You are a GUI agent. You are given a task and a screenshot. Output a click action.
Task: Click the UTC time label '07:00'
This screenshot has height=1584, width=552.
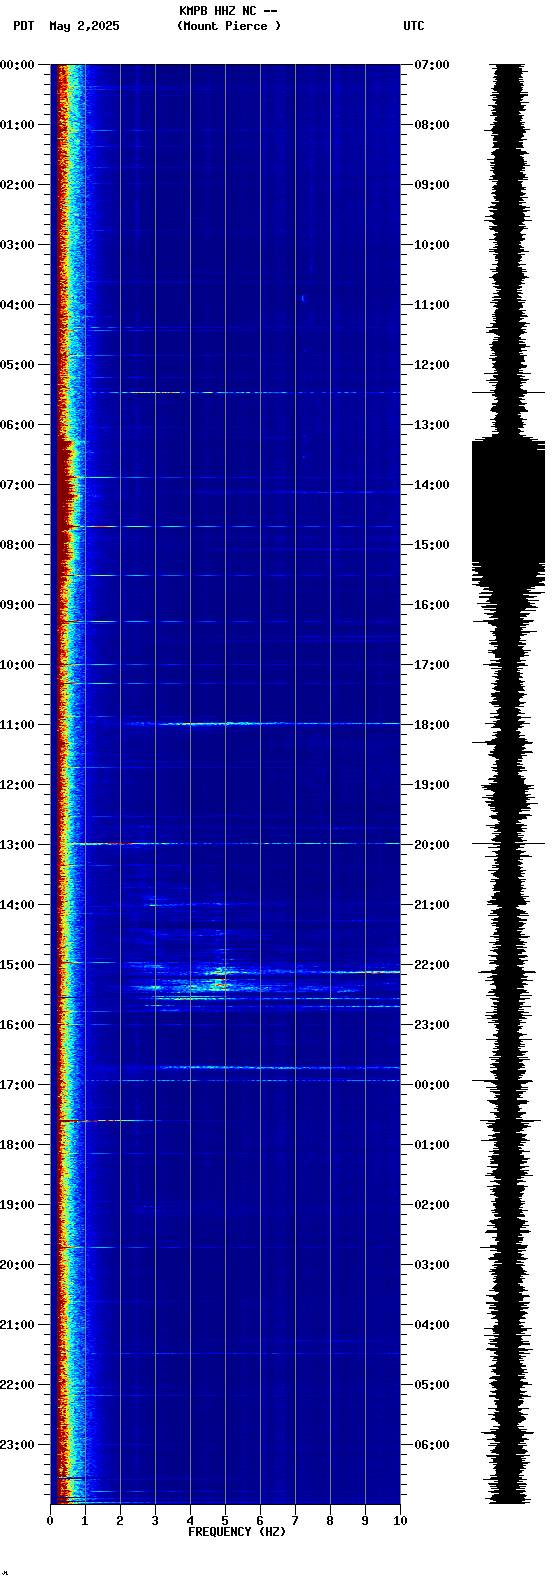(x=432, y=65)
